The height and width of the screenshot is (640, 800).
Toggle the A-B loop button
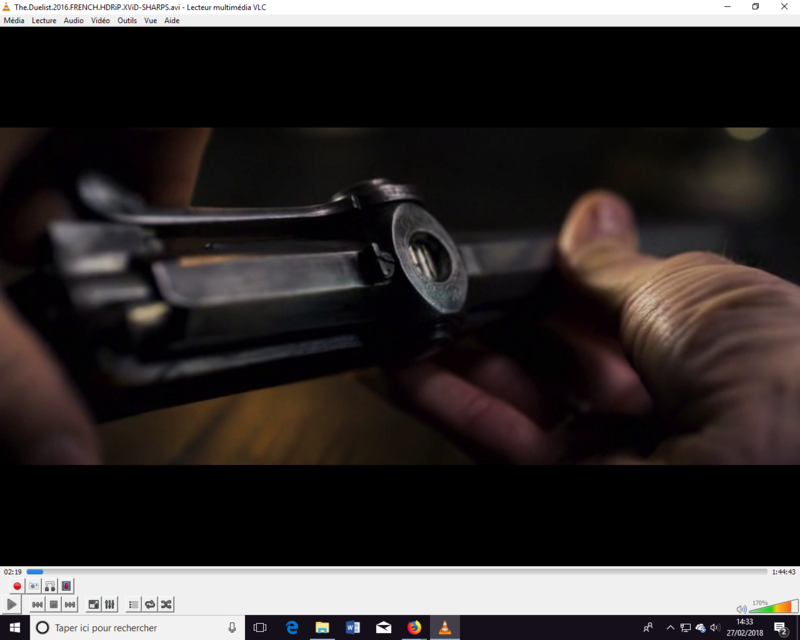point(49,586)
